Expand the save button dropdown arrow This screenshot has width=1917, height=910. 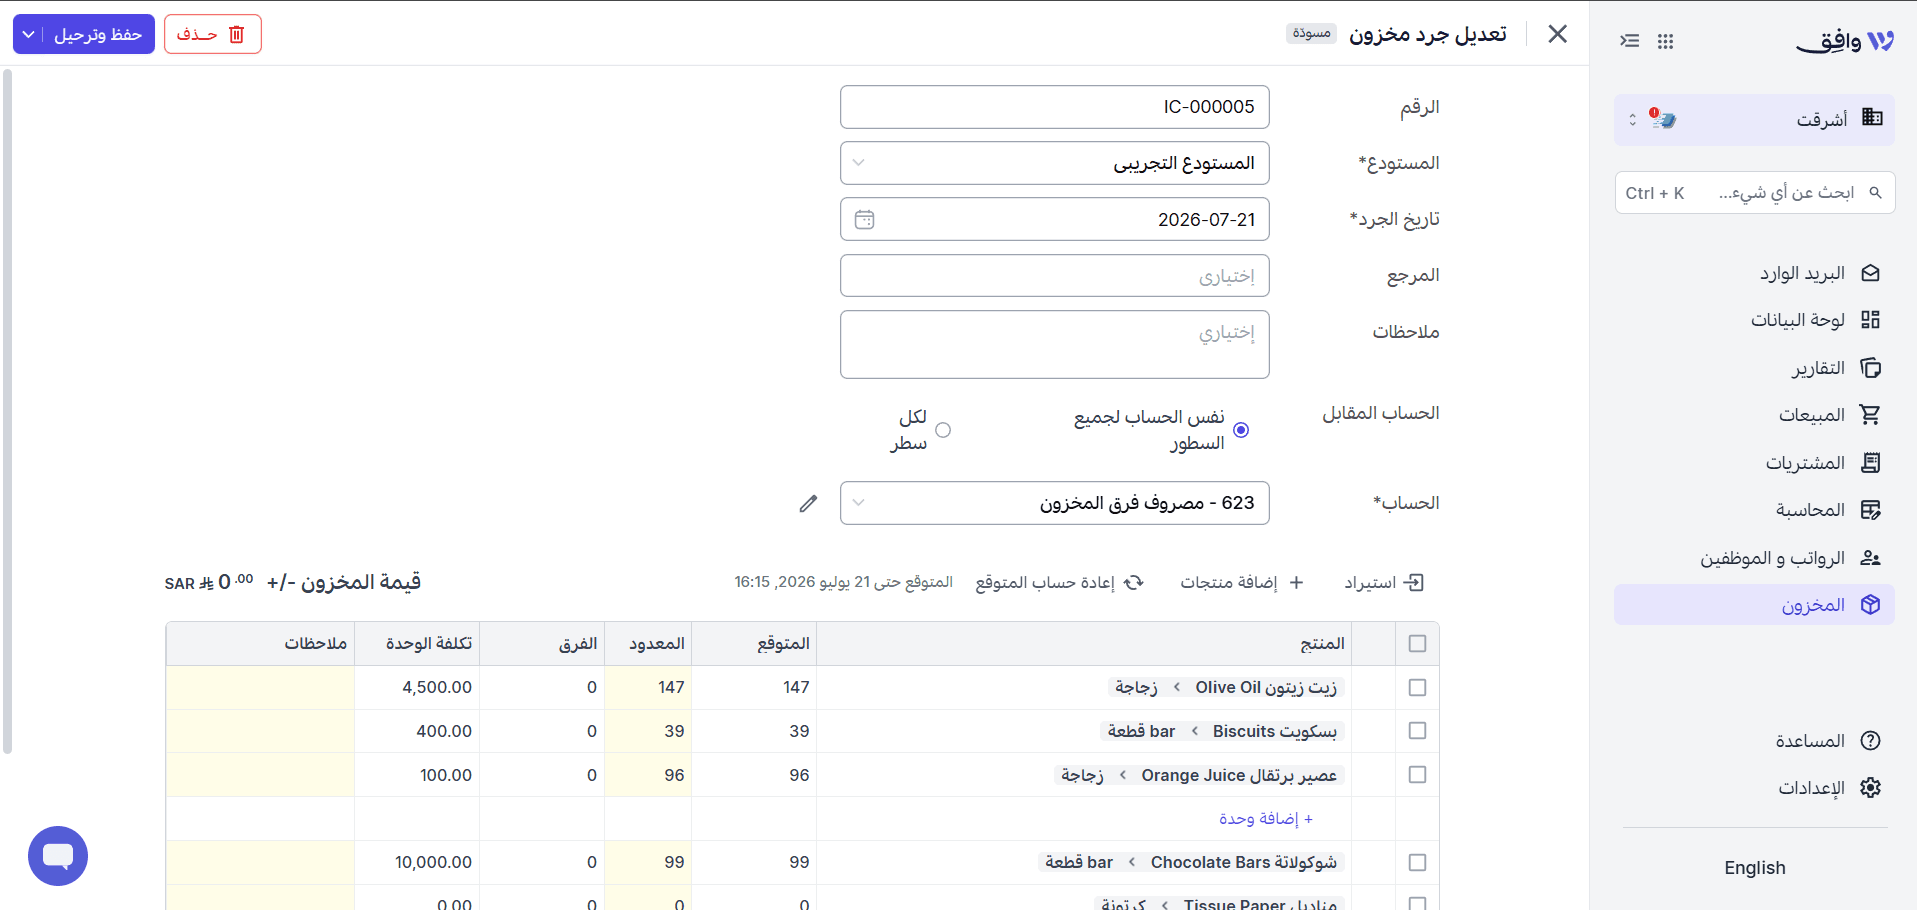[28, 34]
